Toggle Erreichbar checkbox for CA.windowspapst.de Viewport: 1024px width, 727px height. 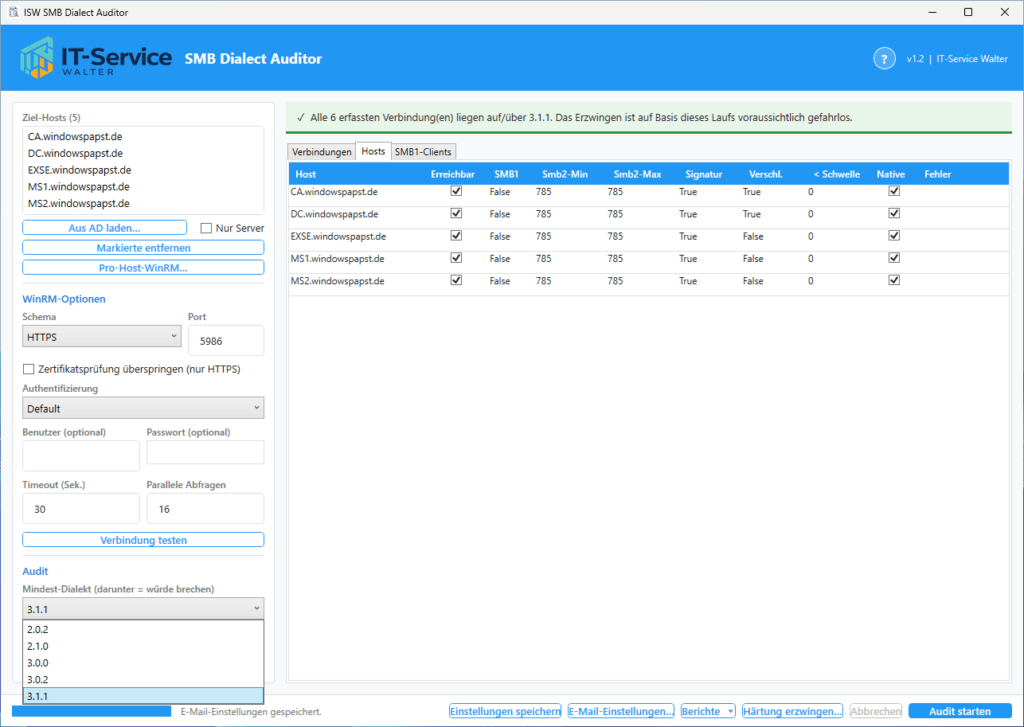coord(456,191)
